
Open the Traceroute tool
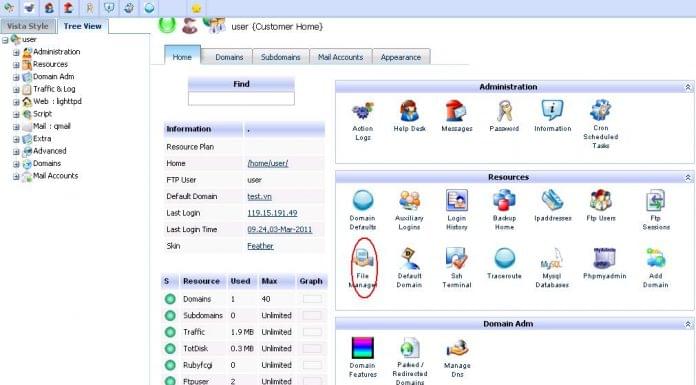tap(504, 258)
